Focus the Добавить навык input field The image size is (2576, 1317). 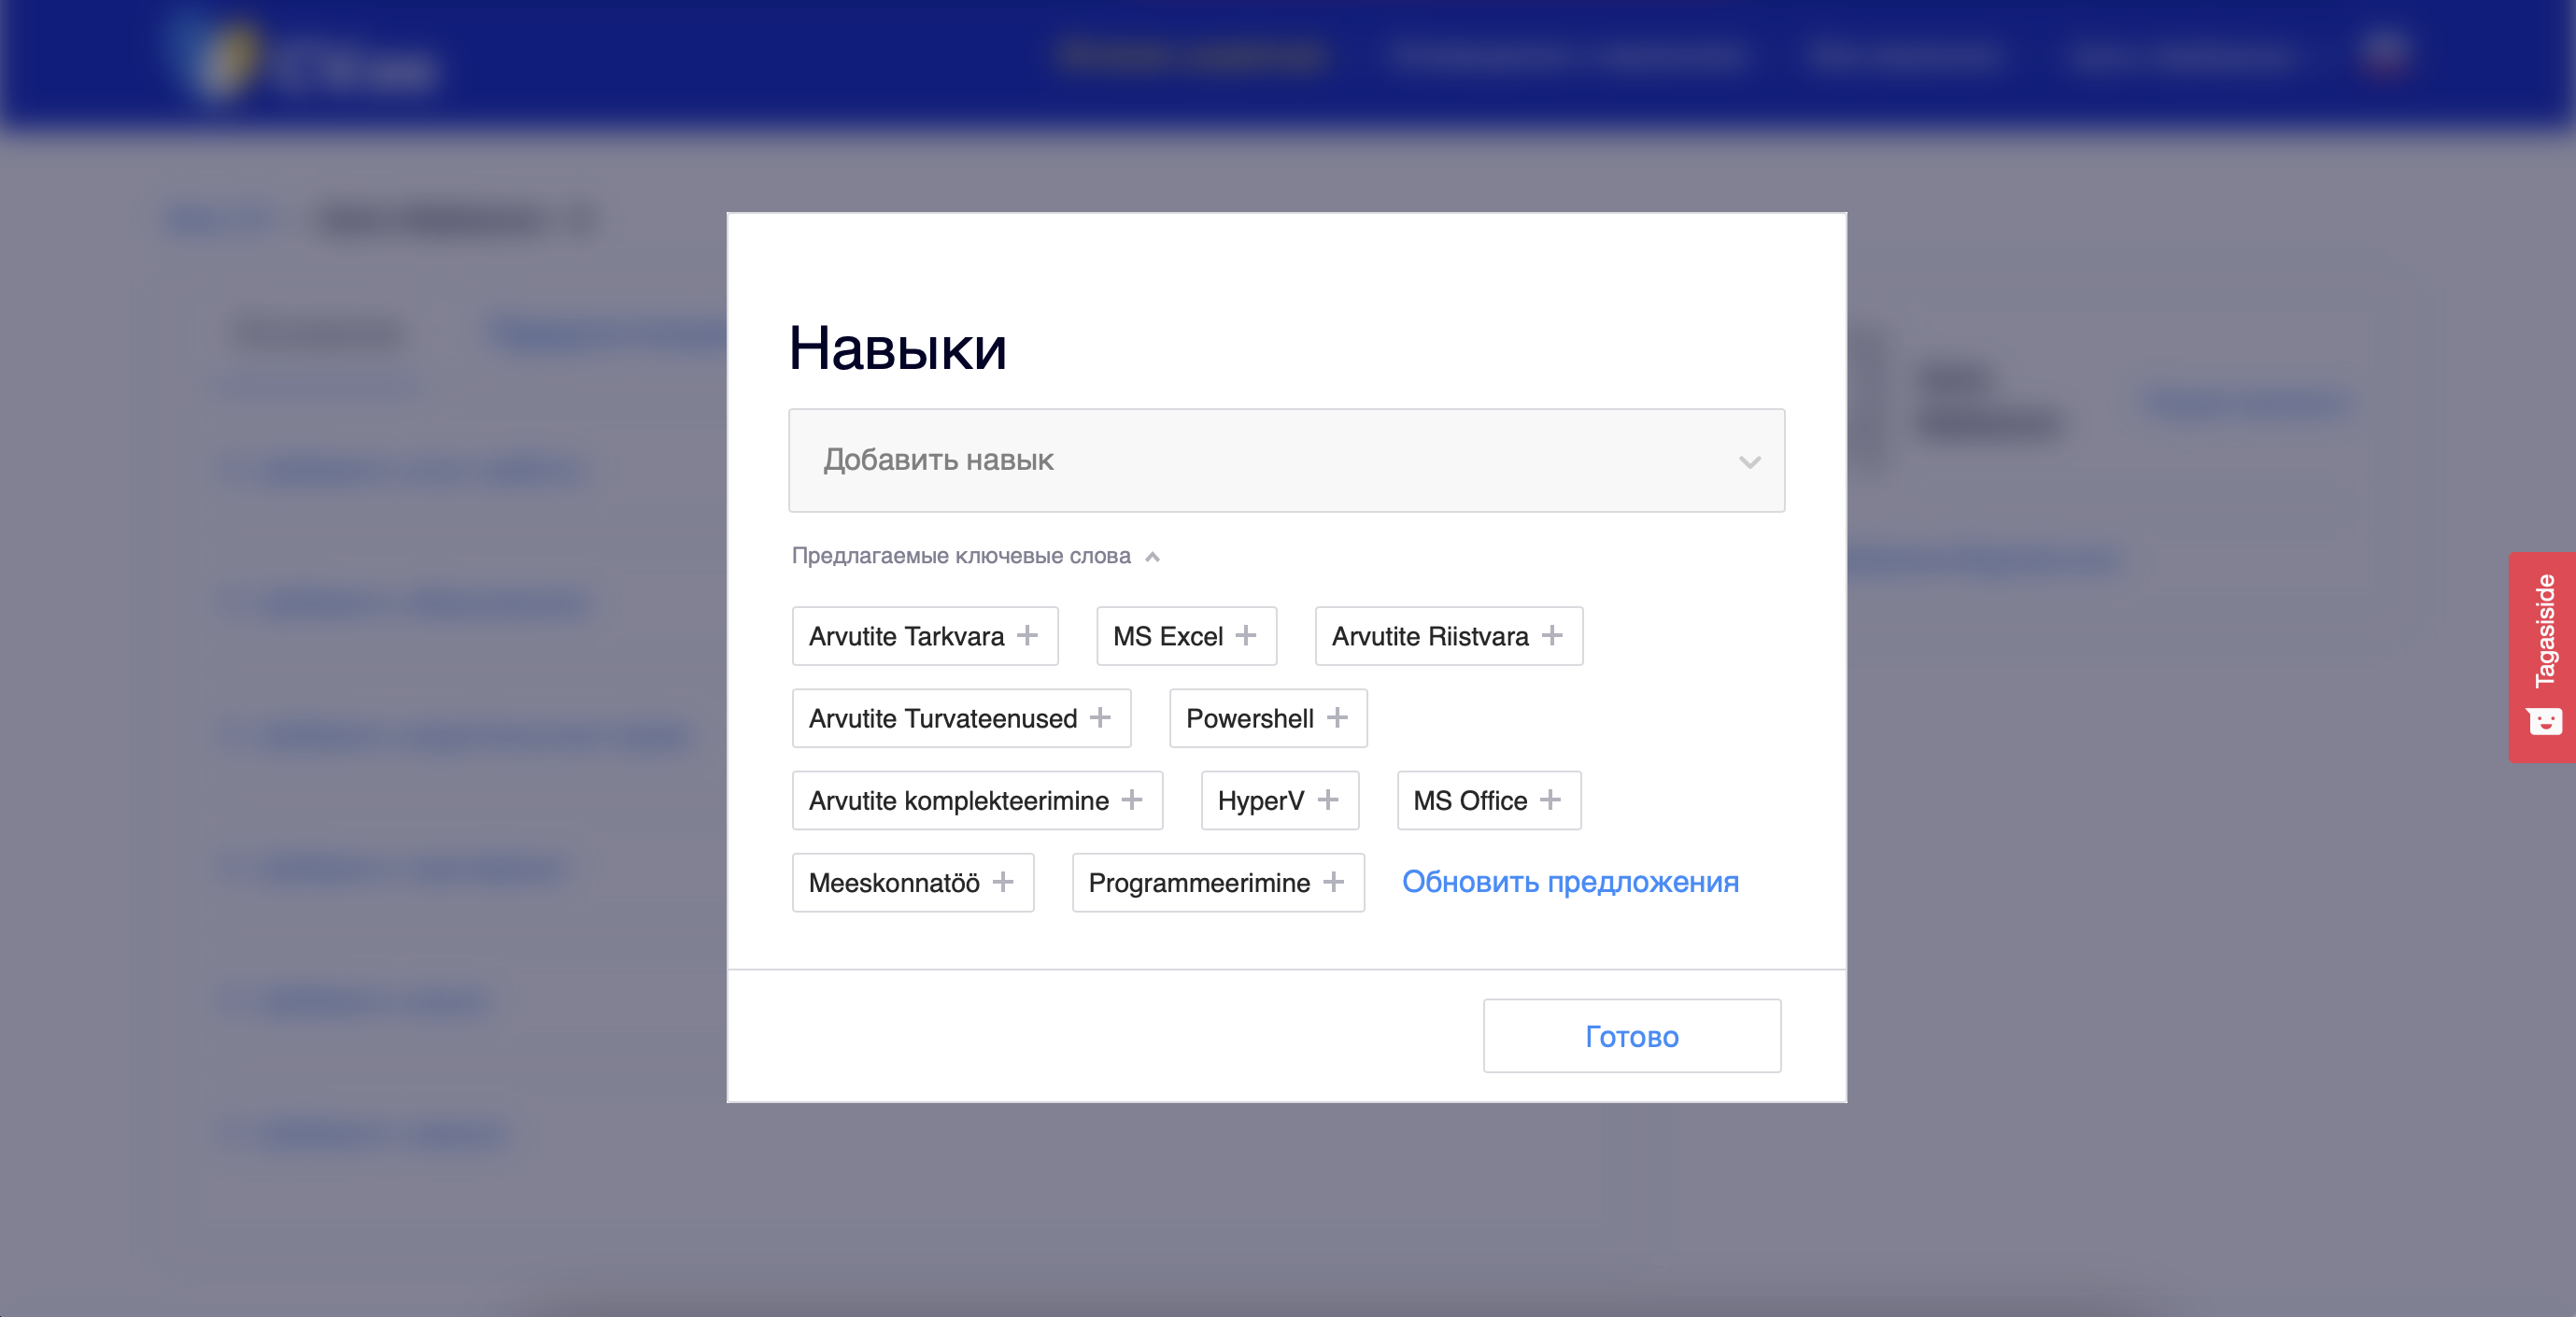pyautogui.click(x=1287, y=461)
